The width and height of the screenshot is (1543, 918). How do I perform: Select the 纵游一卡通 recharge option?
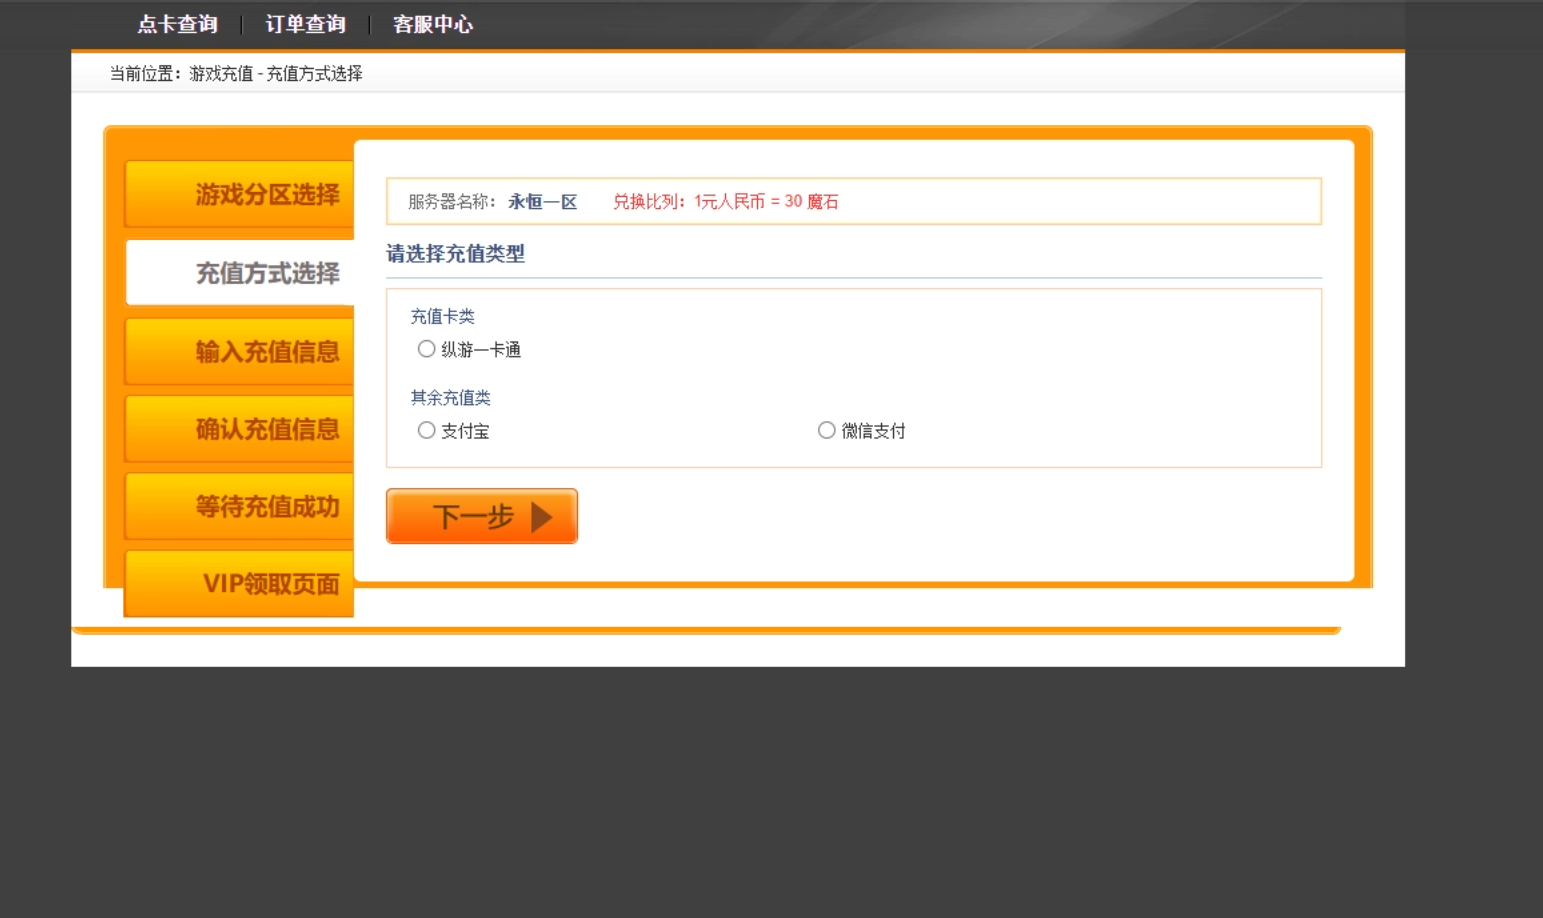click(x=426, y=348)
